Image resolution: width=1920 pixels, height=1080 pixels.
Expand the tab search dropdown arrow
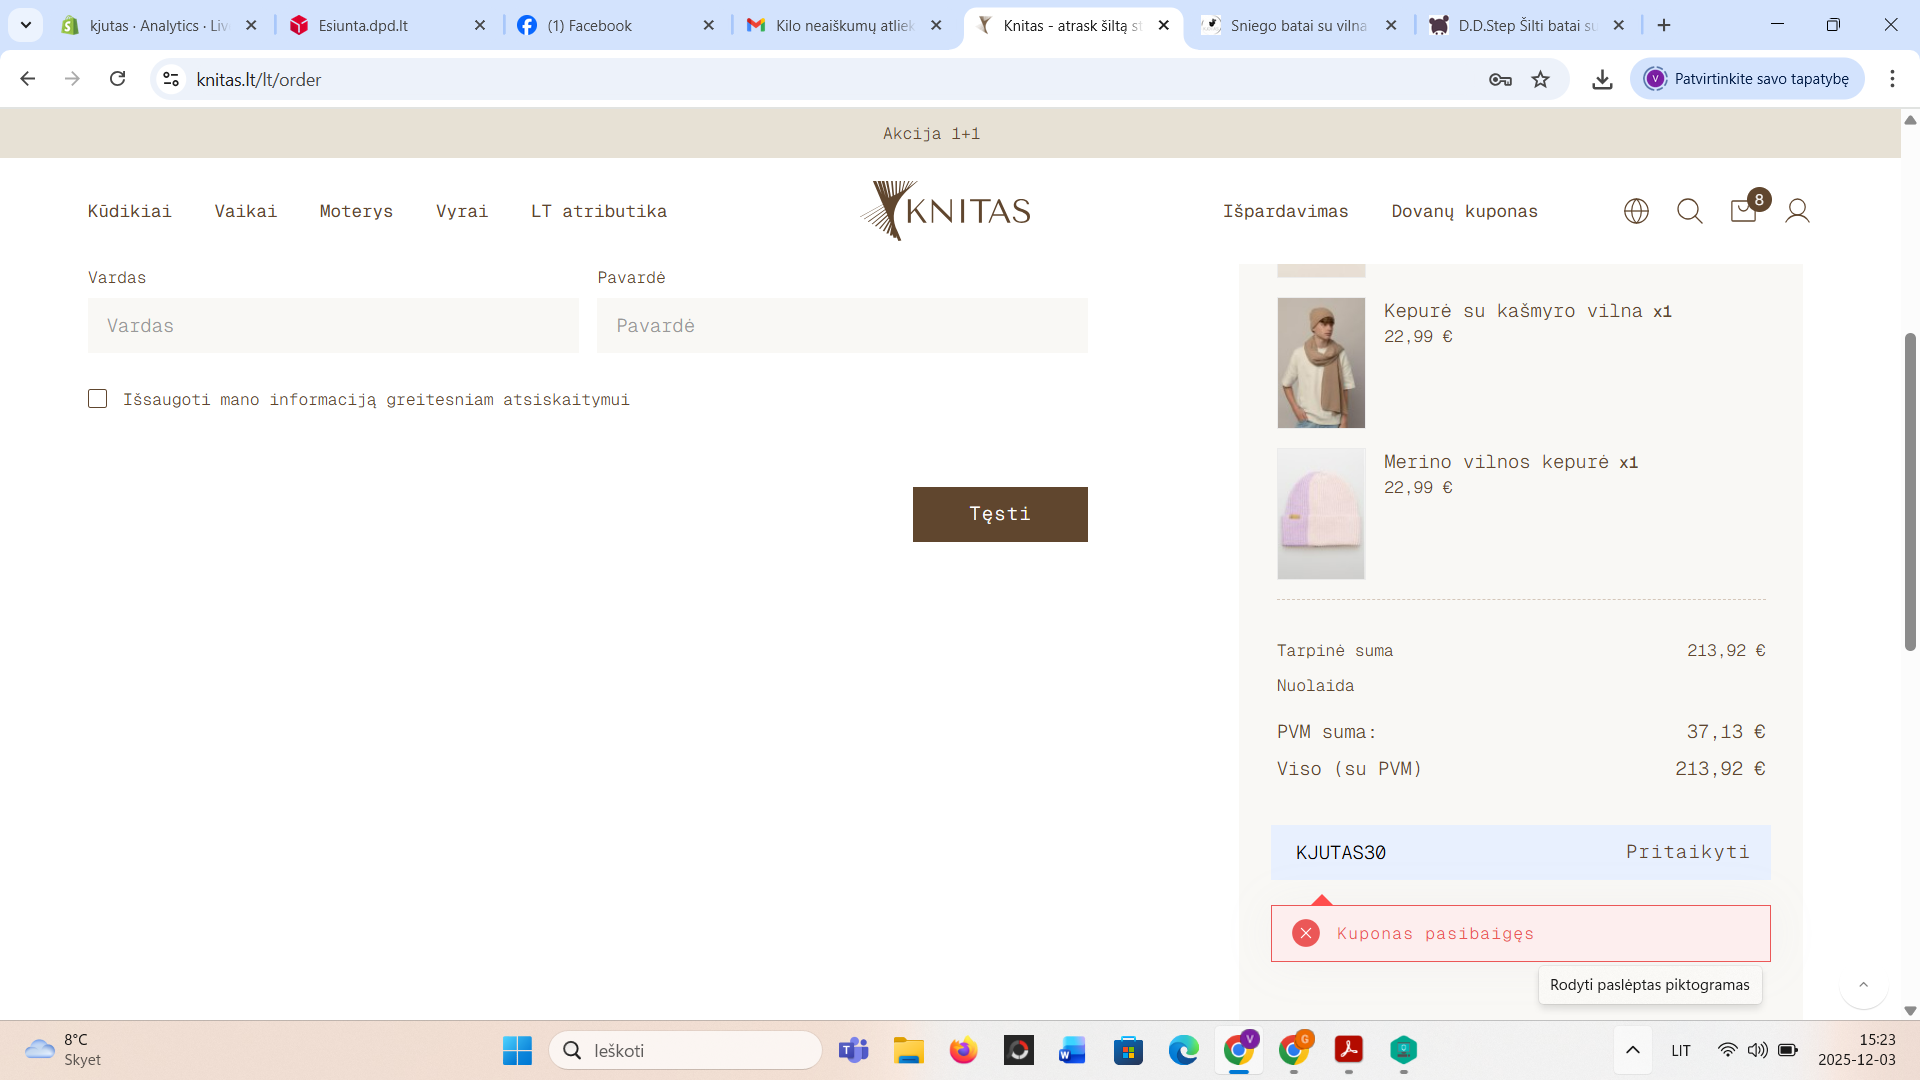(x=26, y=25)
